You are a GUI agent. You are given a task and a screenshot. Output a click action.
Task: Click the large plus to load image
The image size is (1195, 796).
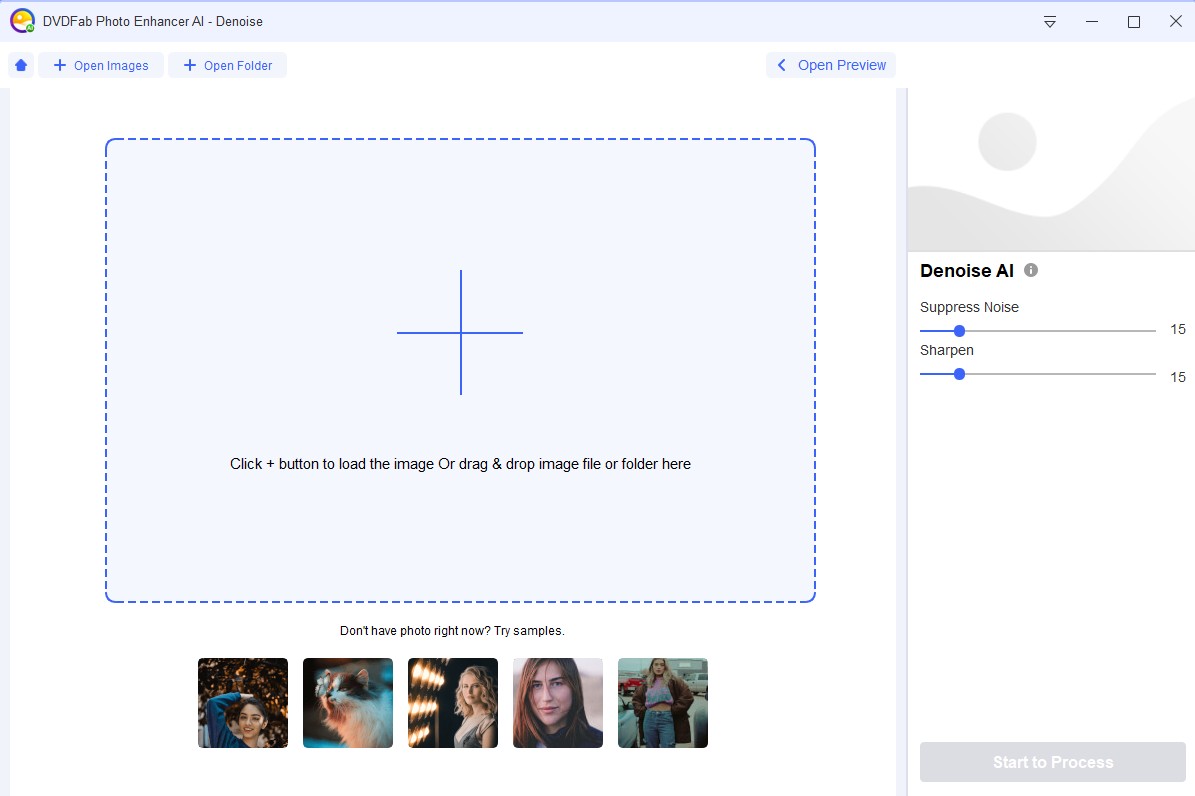(x=460, y=332)
